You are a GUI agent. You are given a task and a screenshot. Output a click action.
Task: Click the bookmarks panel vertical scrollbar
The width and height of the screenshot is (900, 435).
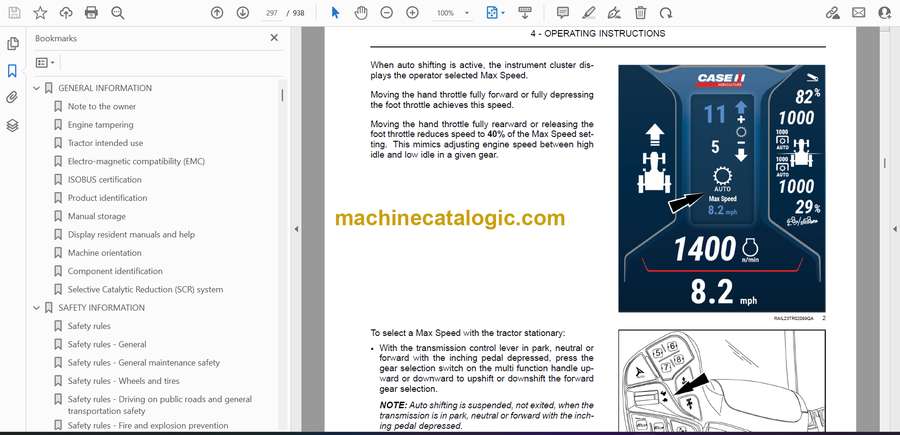(282, 95)
